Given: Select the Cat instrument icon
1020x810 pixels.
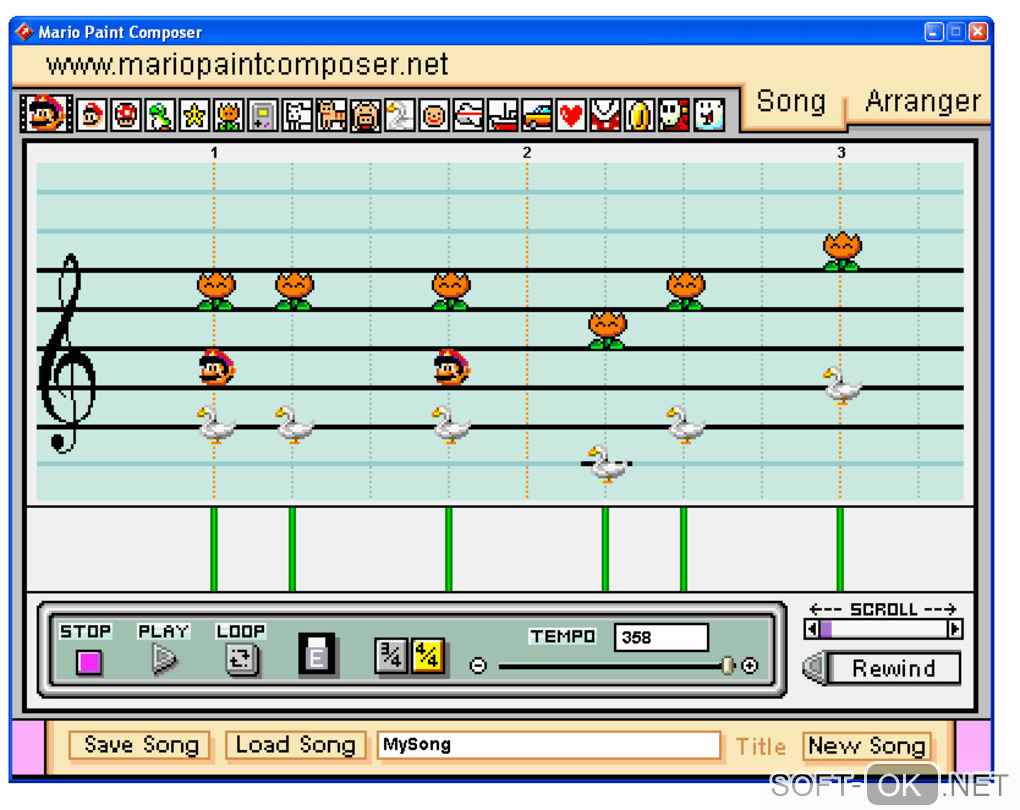Looking at the screenshot, I should point(331,116).
